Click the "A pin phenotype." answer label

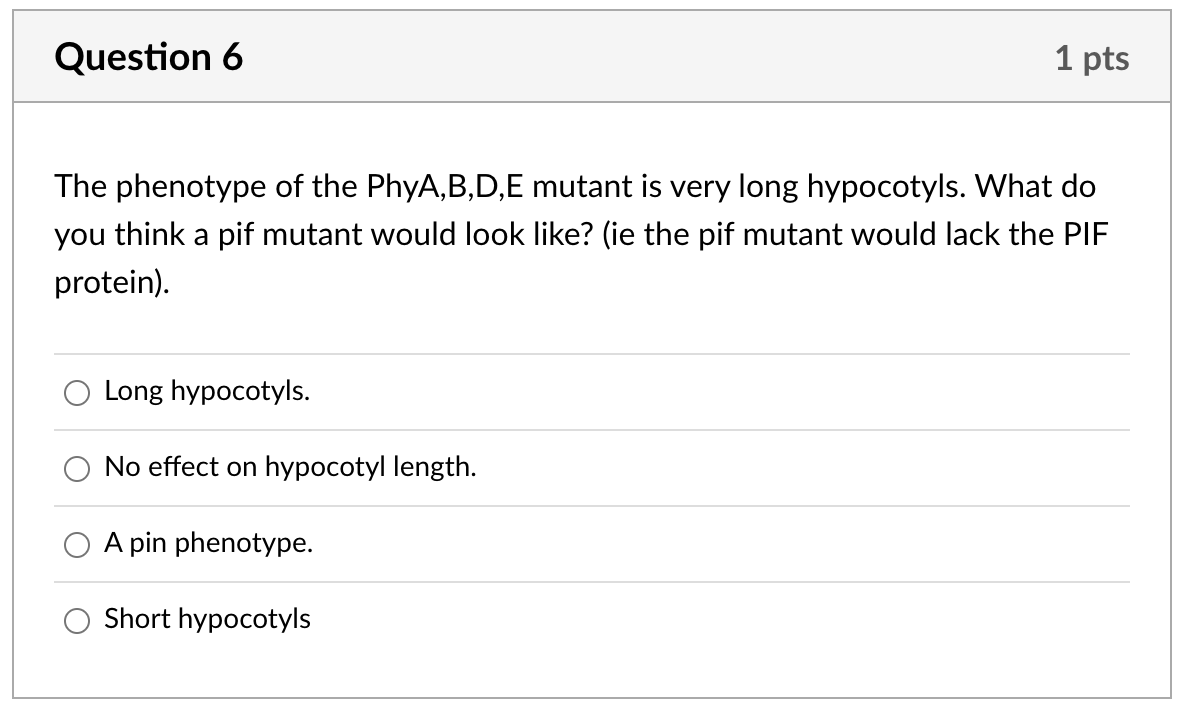click(208, 544)
